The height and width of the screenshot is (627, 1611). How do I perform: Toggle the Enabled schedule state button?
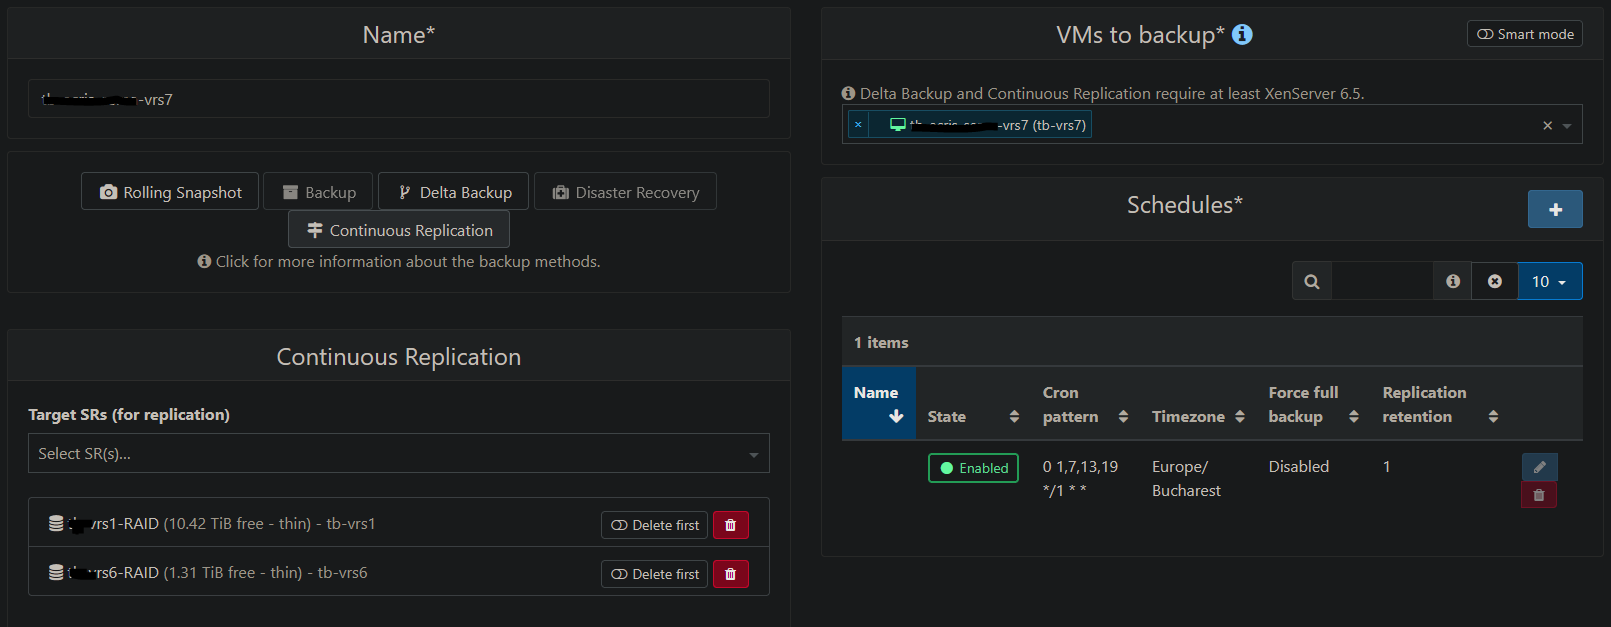(x=973, y=468)
